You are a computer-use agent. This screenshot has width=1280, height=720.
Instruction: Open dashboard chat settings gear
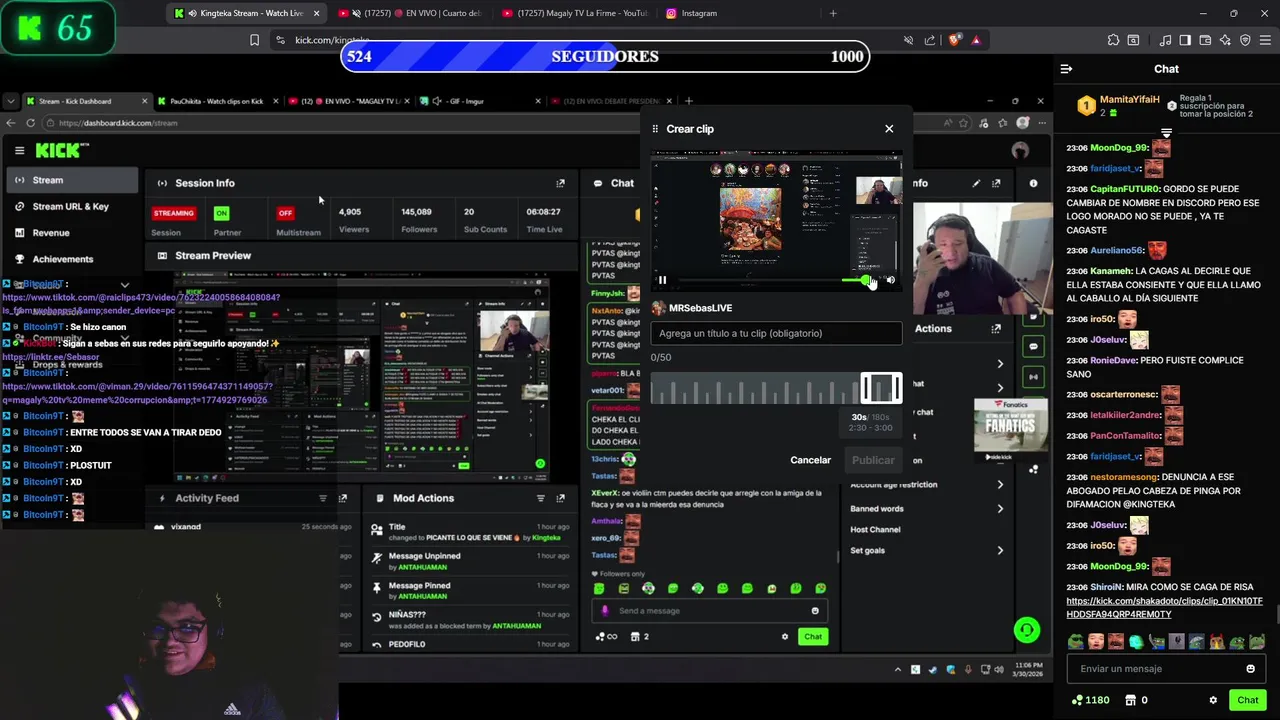tap(785, 637)
